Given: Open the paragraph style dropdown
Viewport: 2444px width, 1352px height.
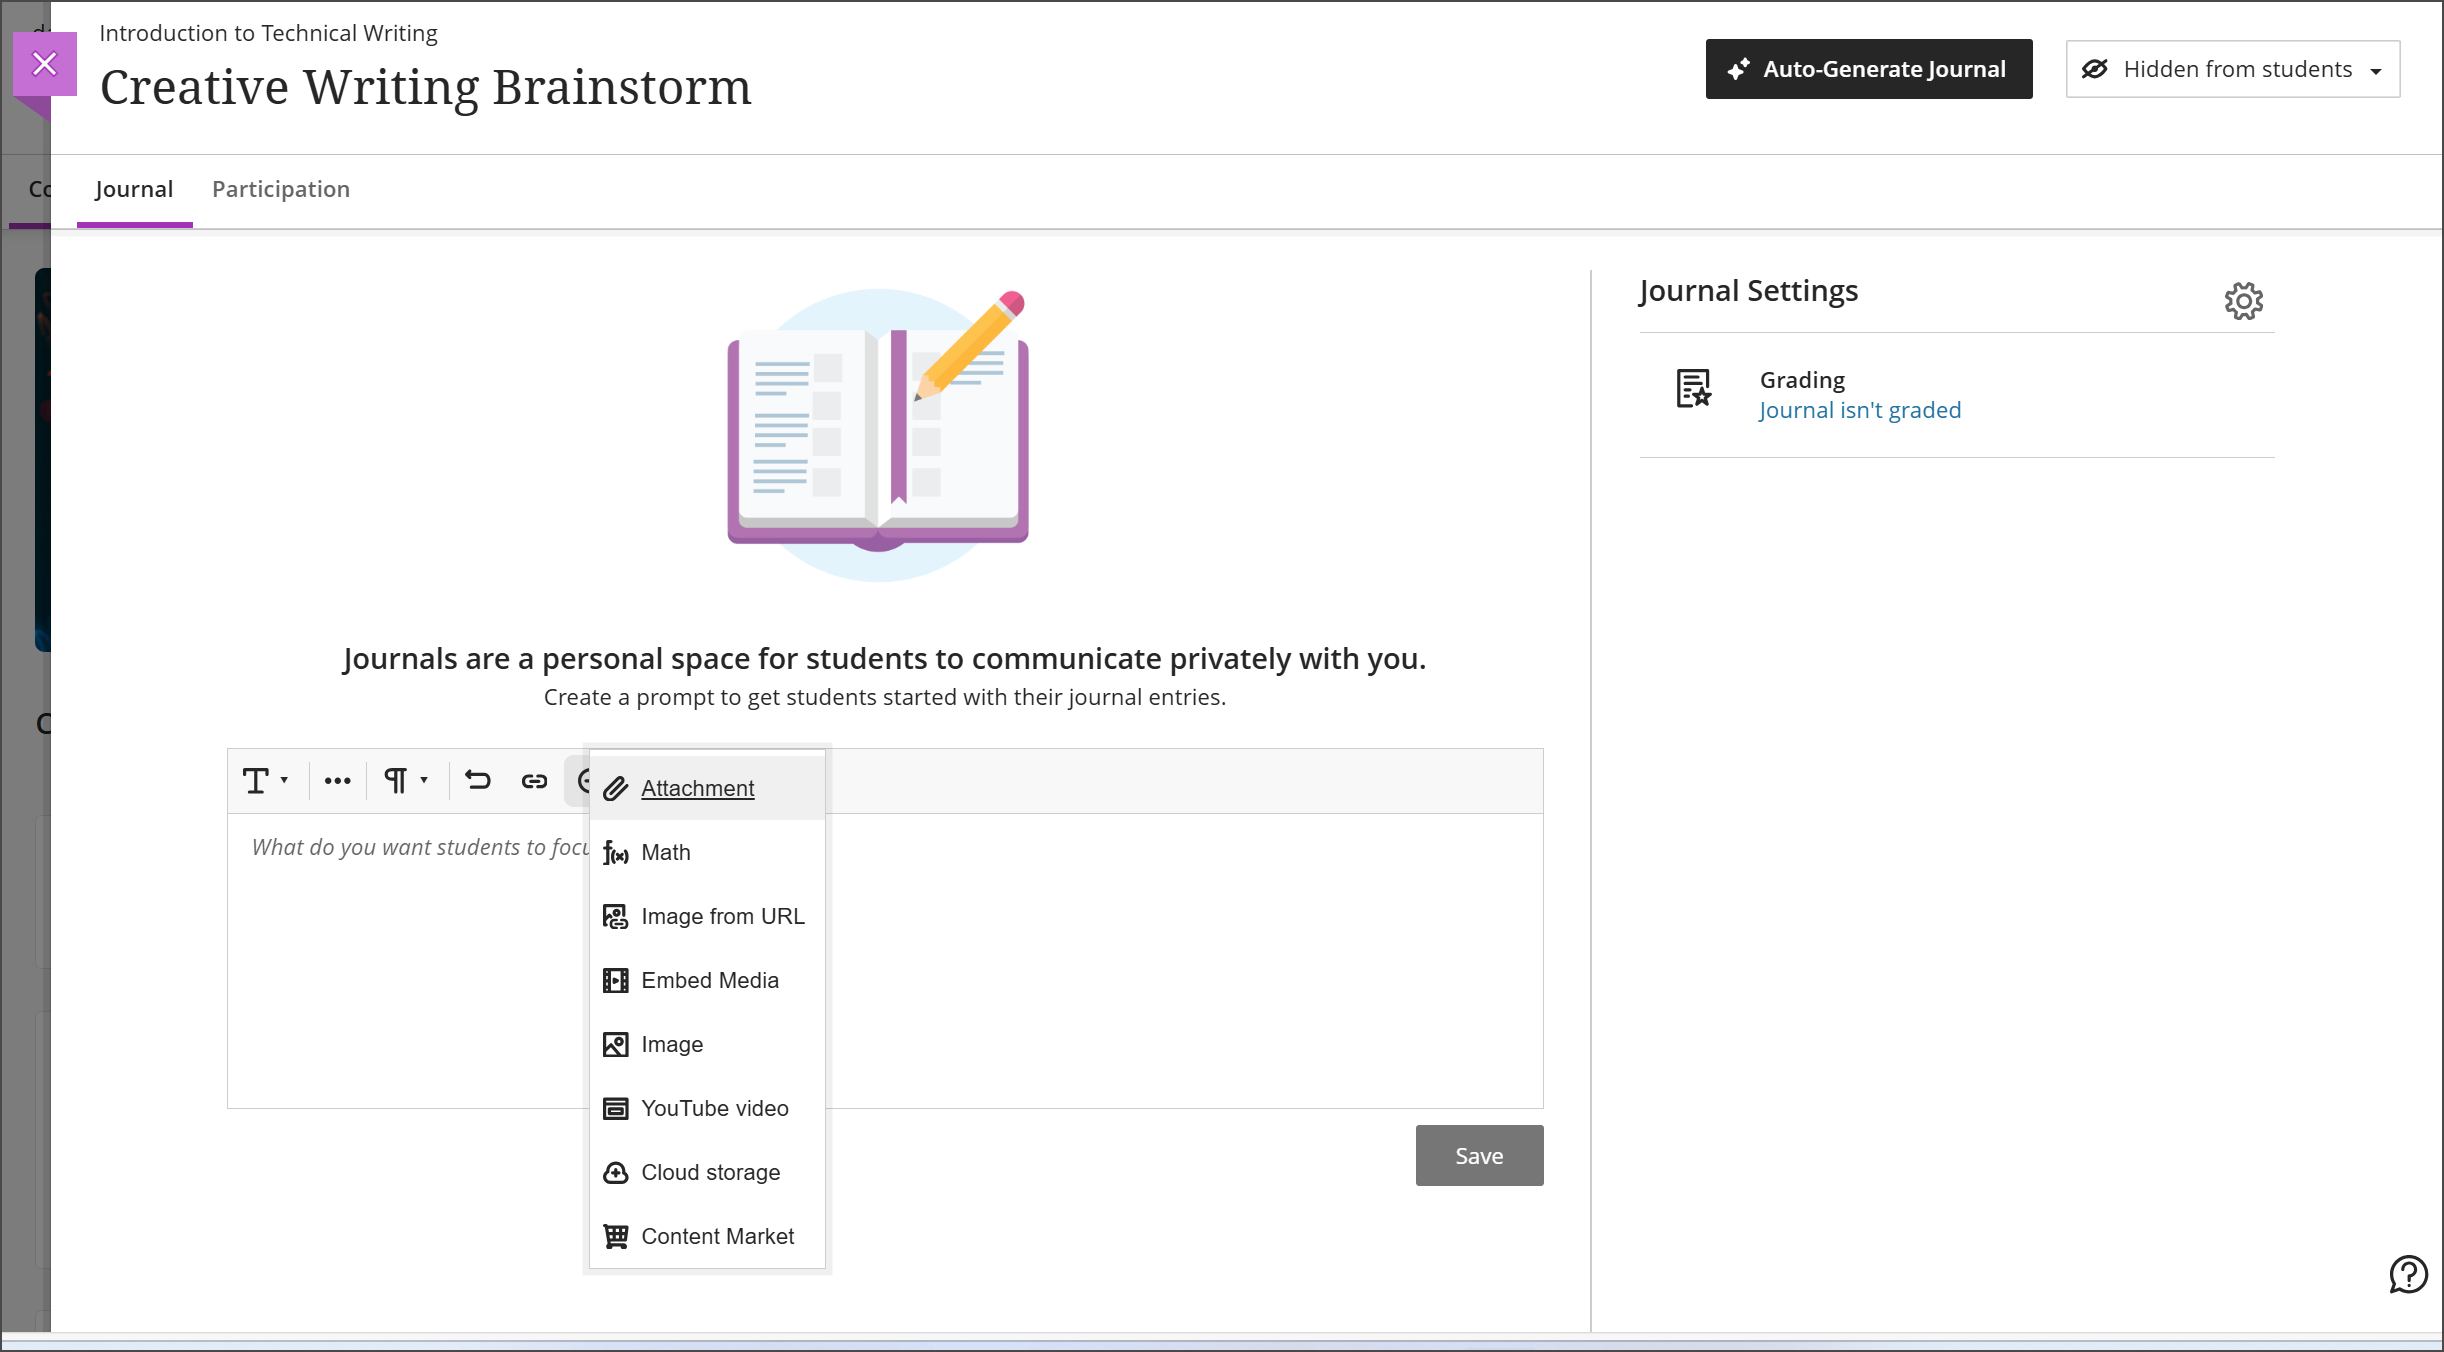Looking at the screenshot, I should 405,780.
